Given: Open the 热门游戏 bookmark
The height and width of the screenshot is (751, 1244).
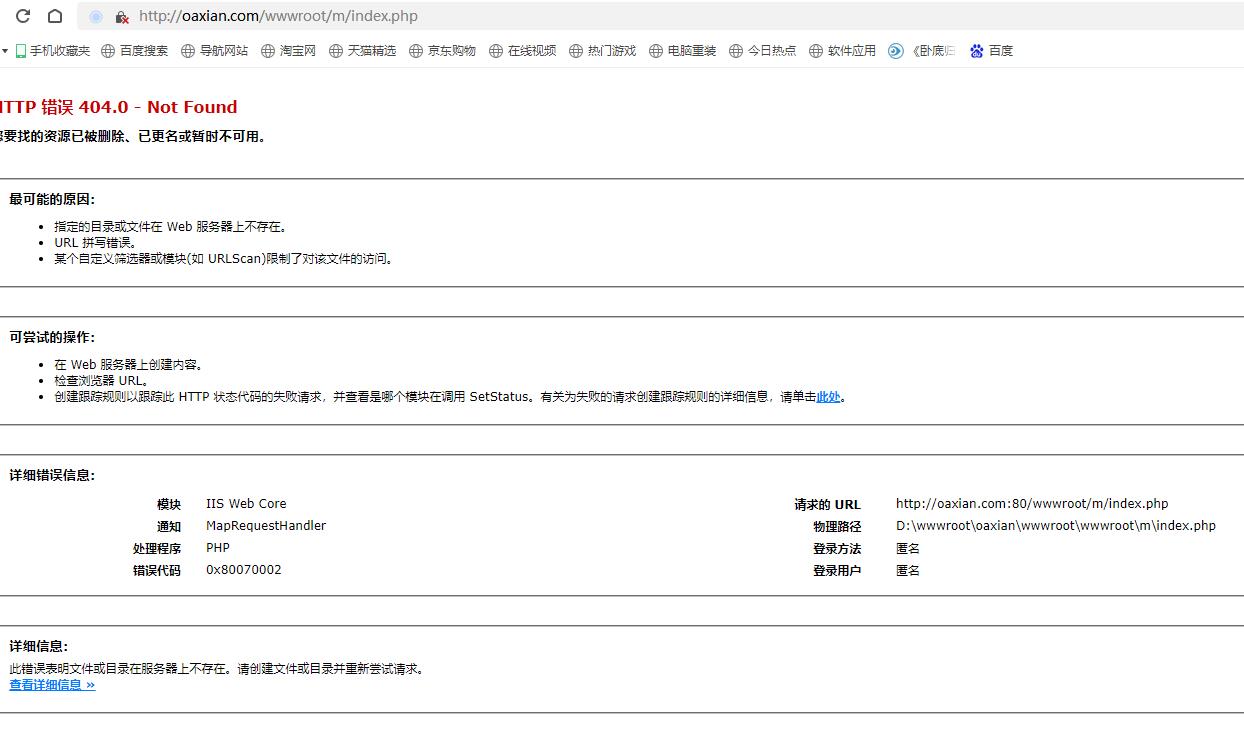Looking at the screenshot, I should pyautogui.click(x=602, y=51).
